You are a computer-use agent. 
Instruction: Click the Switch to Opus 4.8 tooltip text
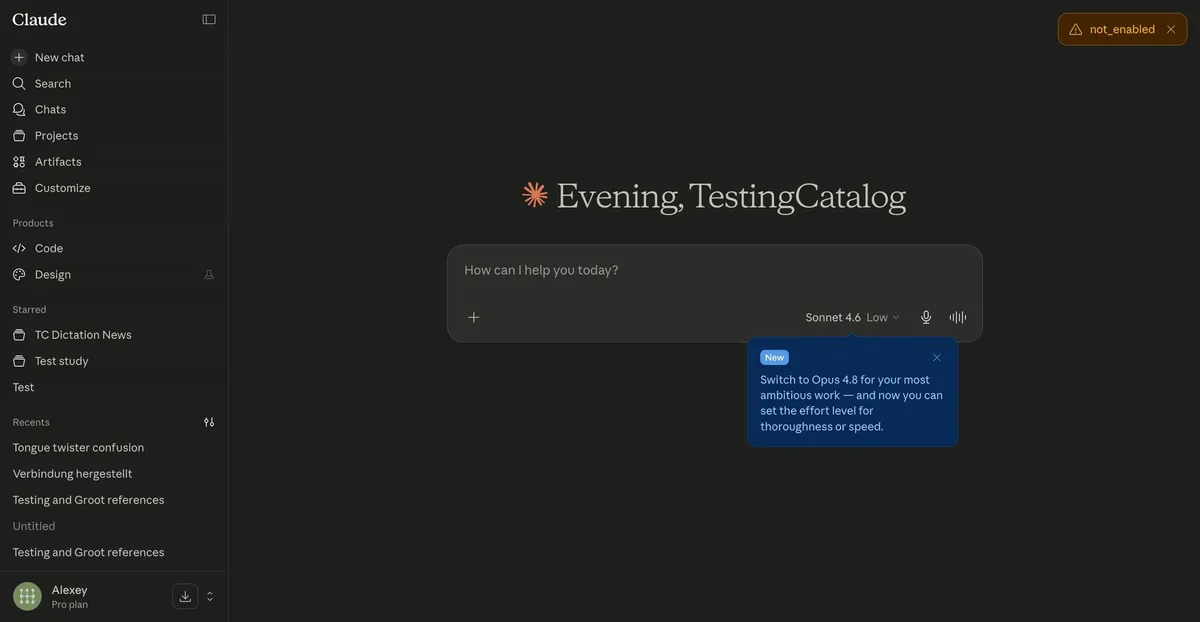click(x=851, y=403)
